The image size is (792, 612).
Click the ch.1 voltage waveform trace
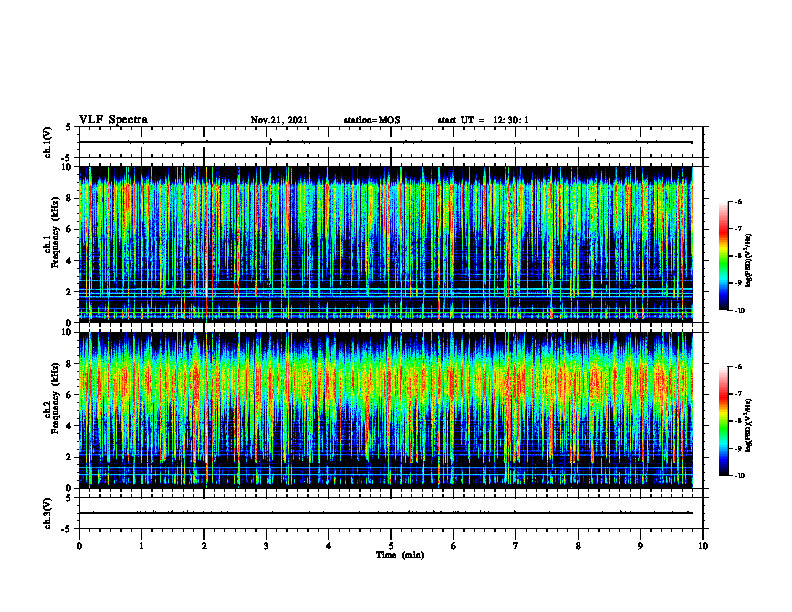386,142
